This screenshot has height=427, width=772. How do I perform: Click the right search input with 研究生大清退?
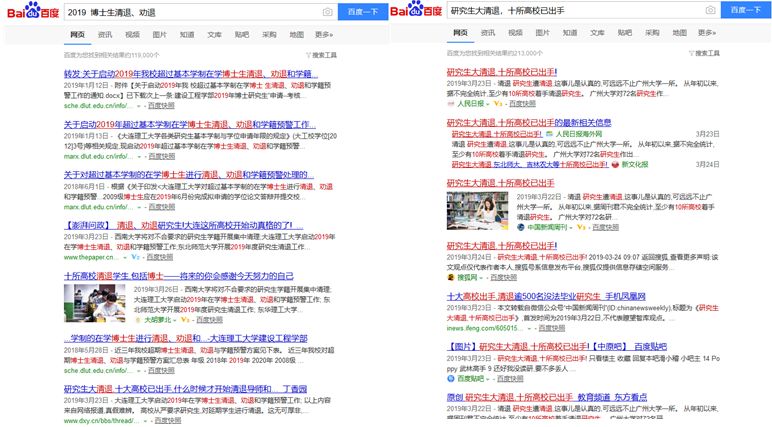click(x=576, y=10)
